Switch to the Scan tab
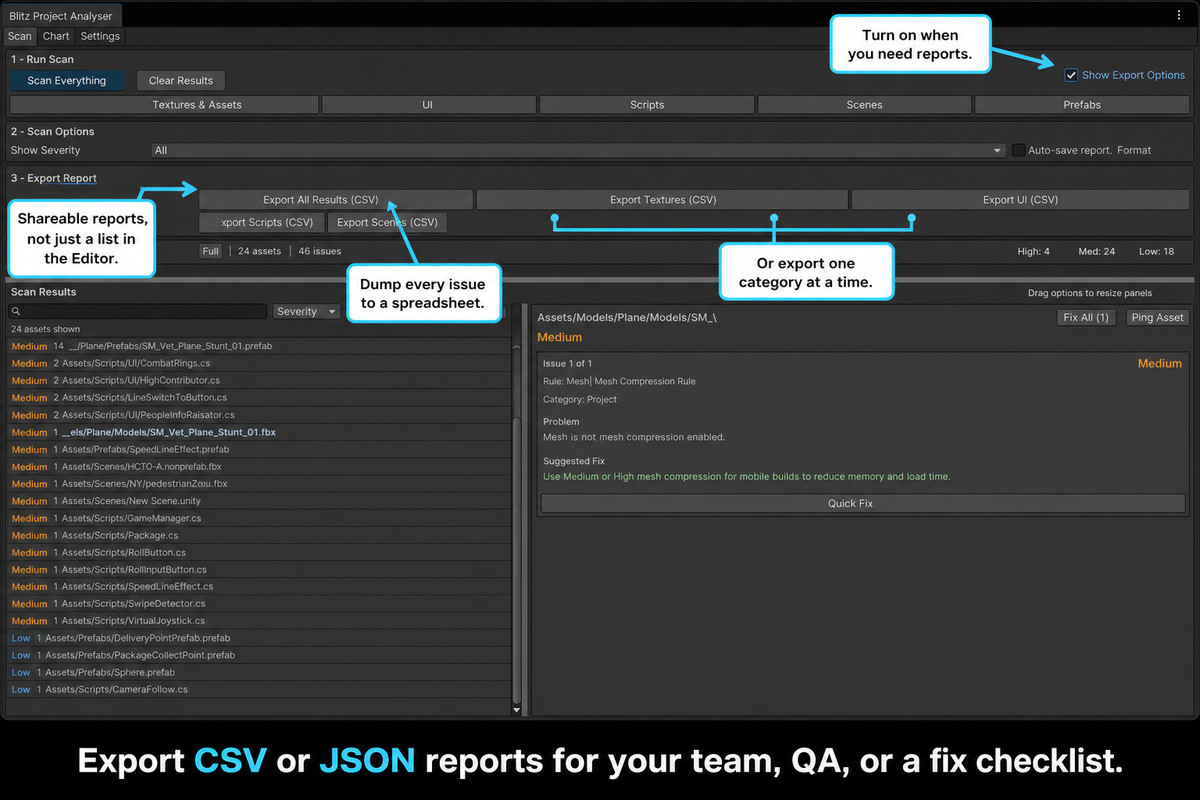 coord(20,36)
